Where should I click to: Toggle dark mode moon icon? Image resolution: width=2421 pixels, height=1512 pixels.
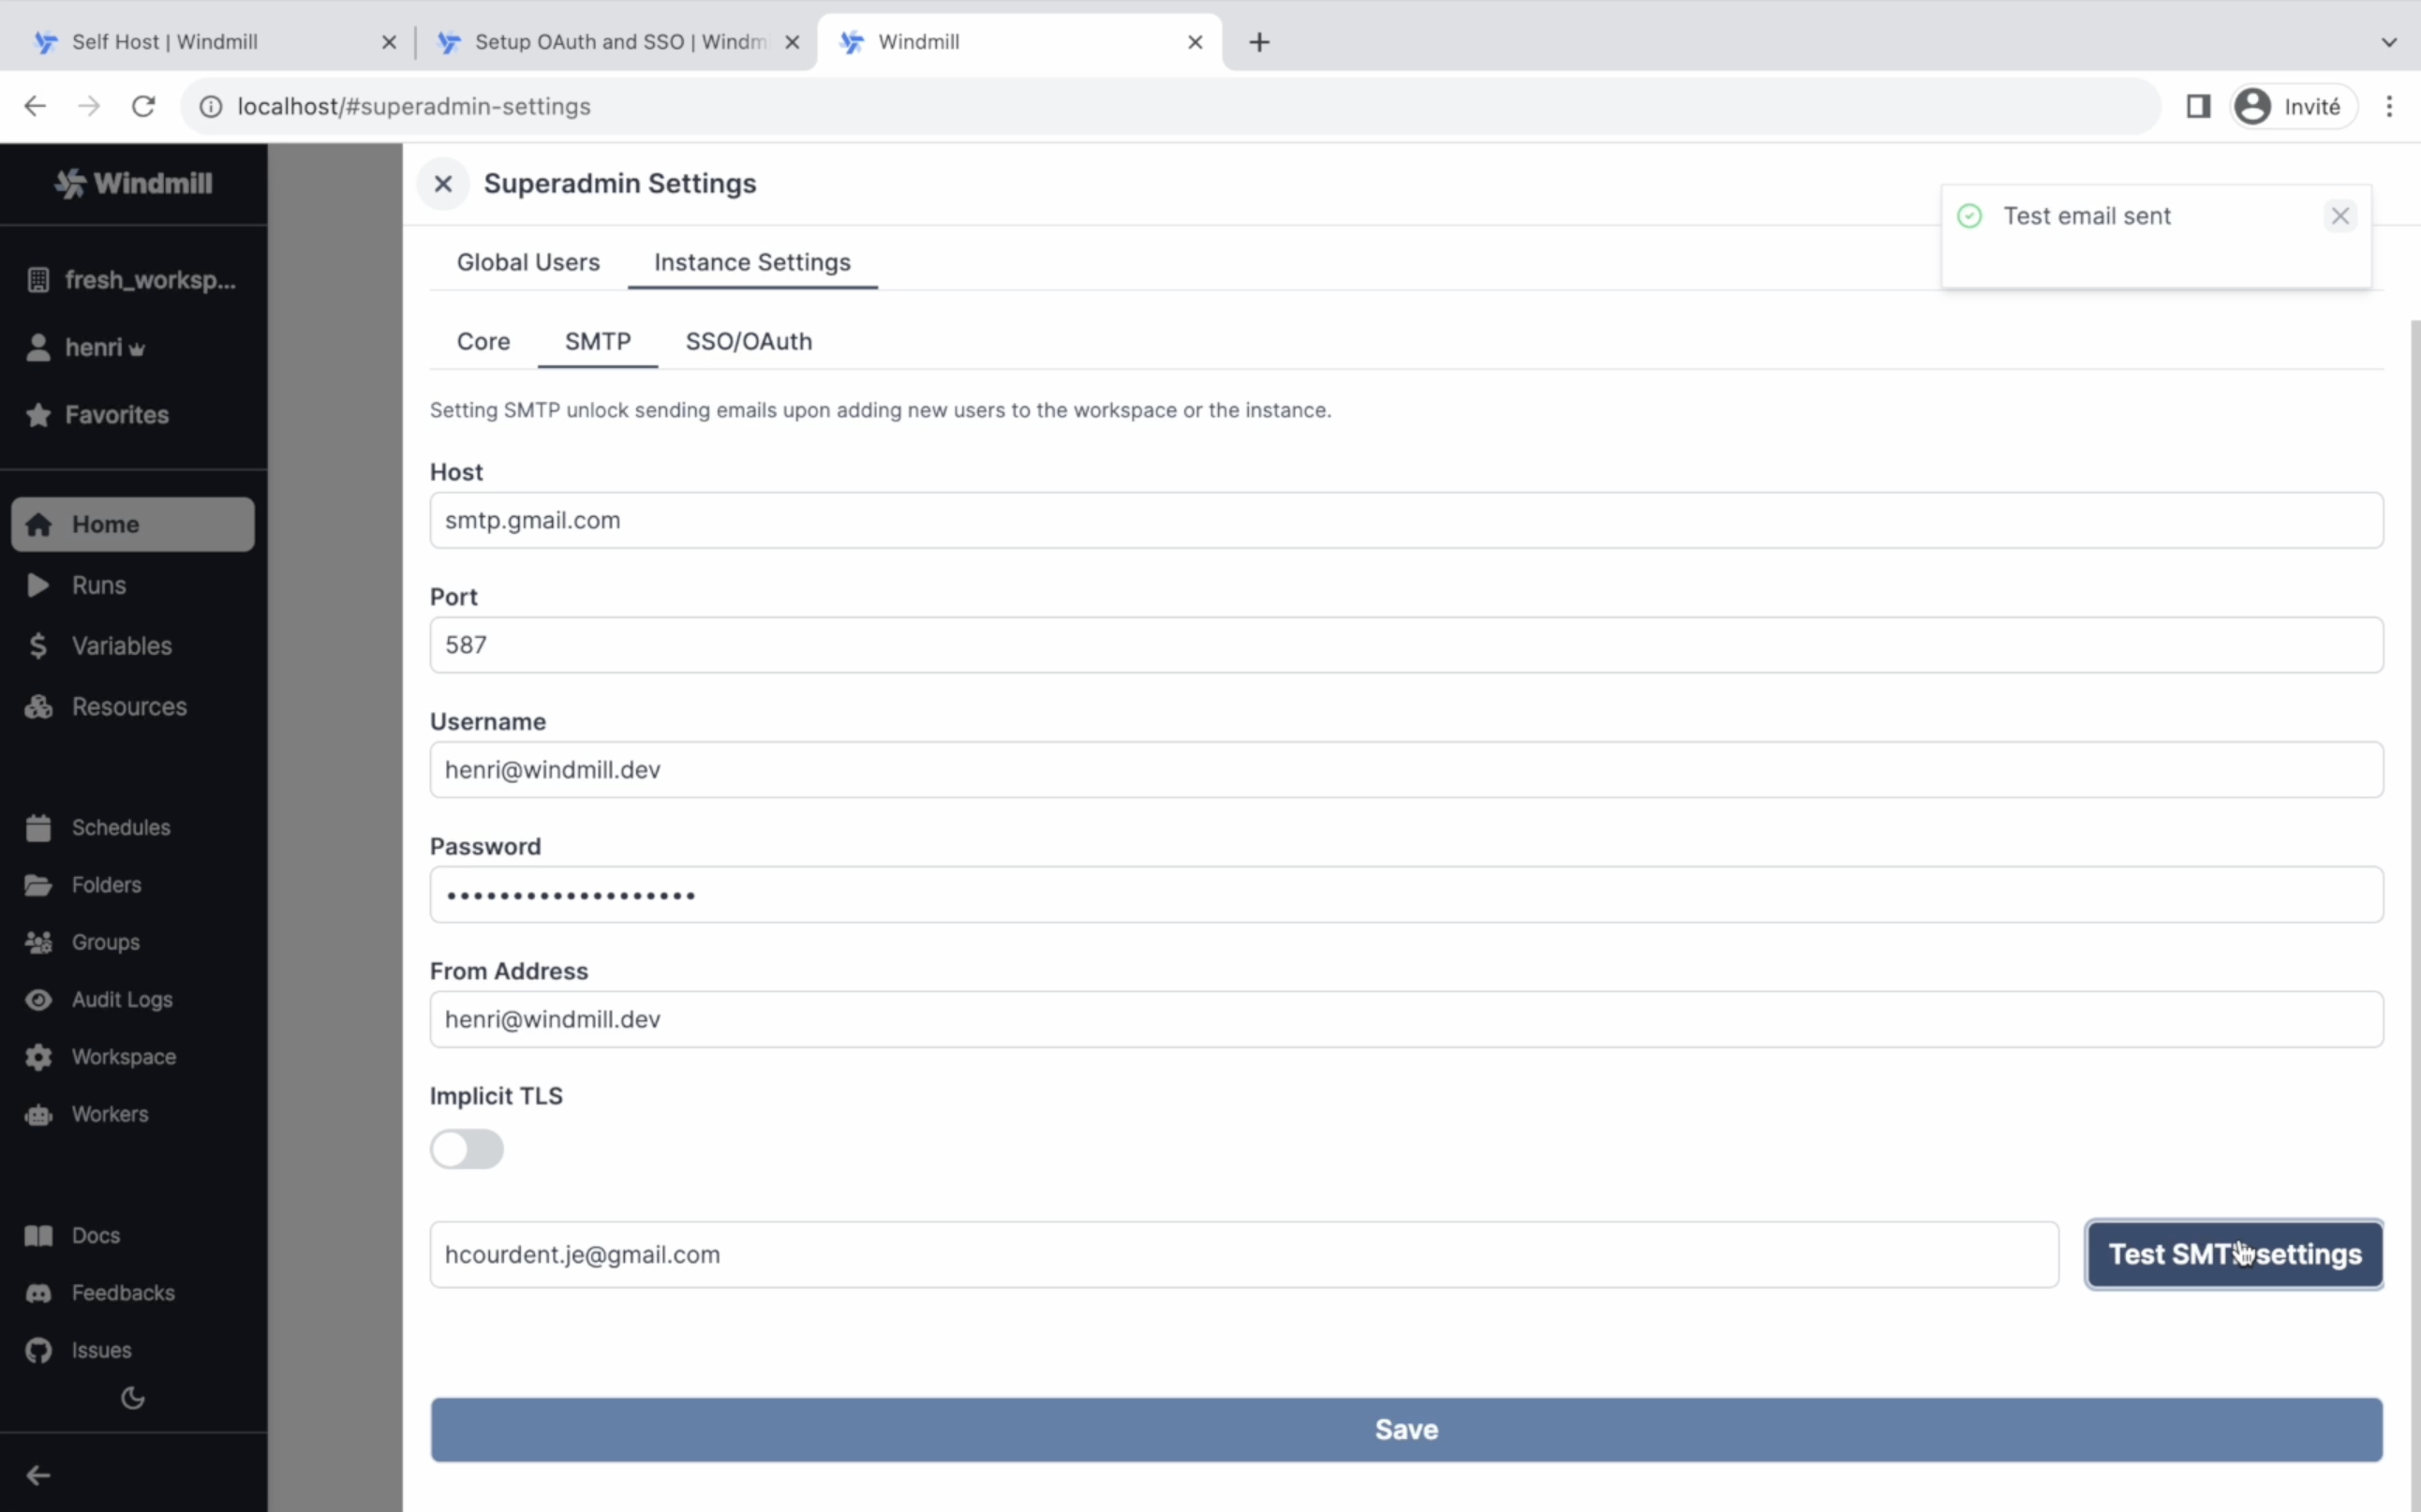pos(133,1398)
